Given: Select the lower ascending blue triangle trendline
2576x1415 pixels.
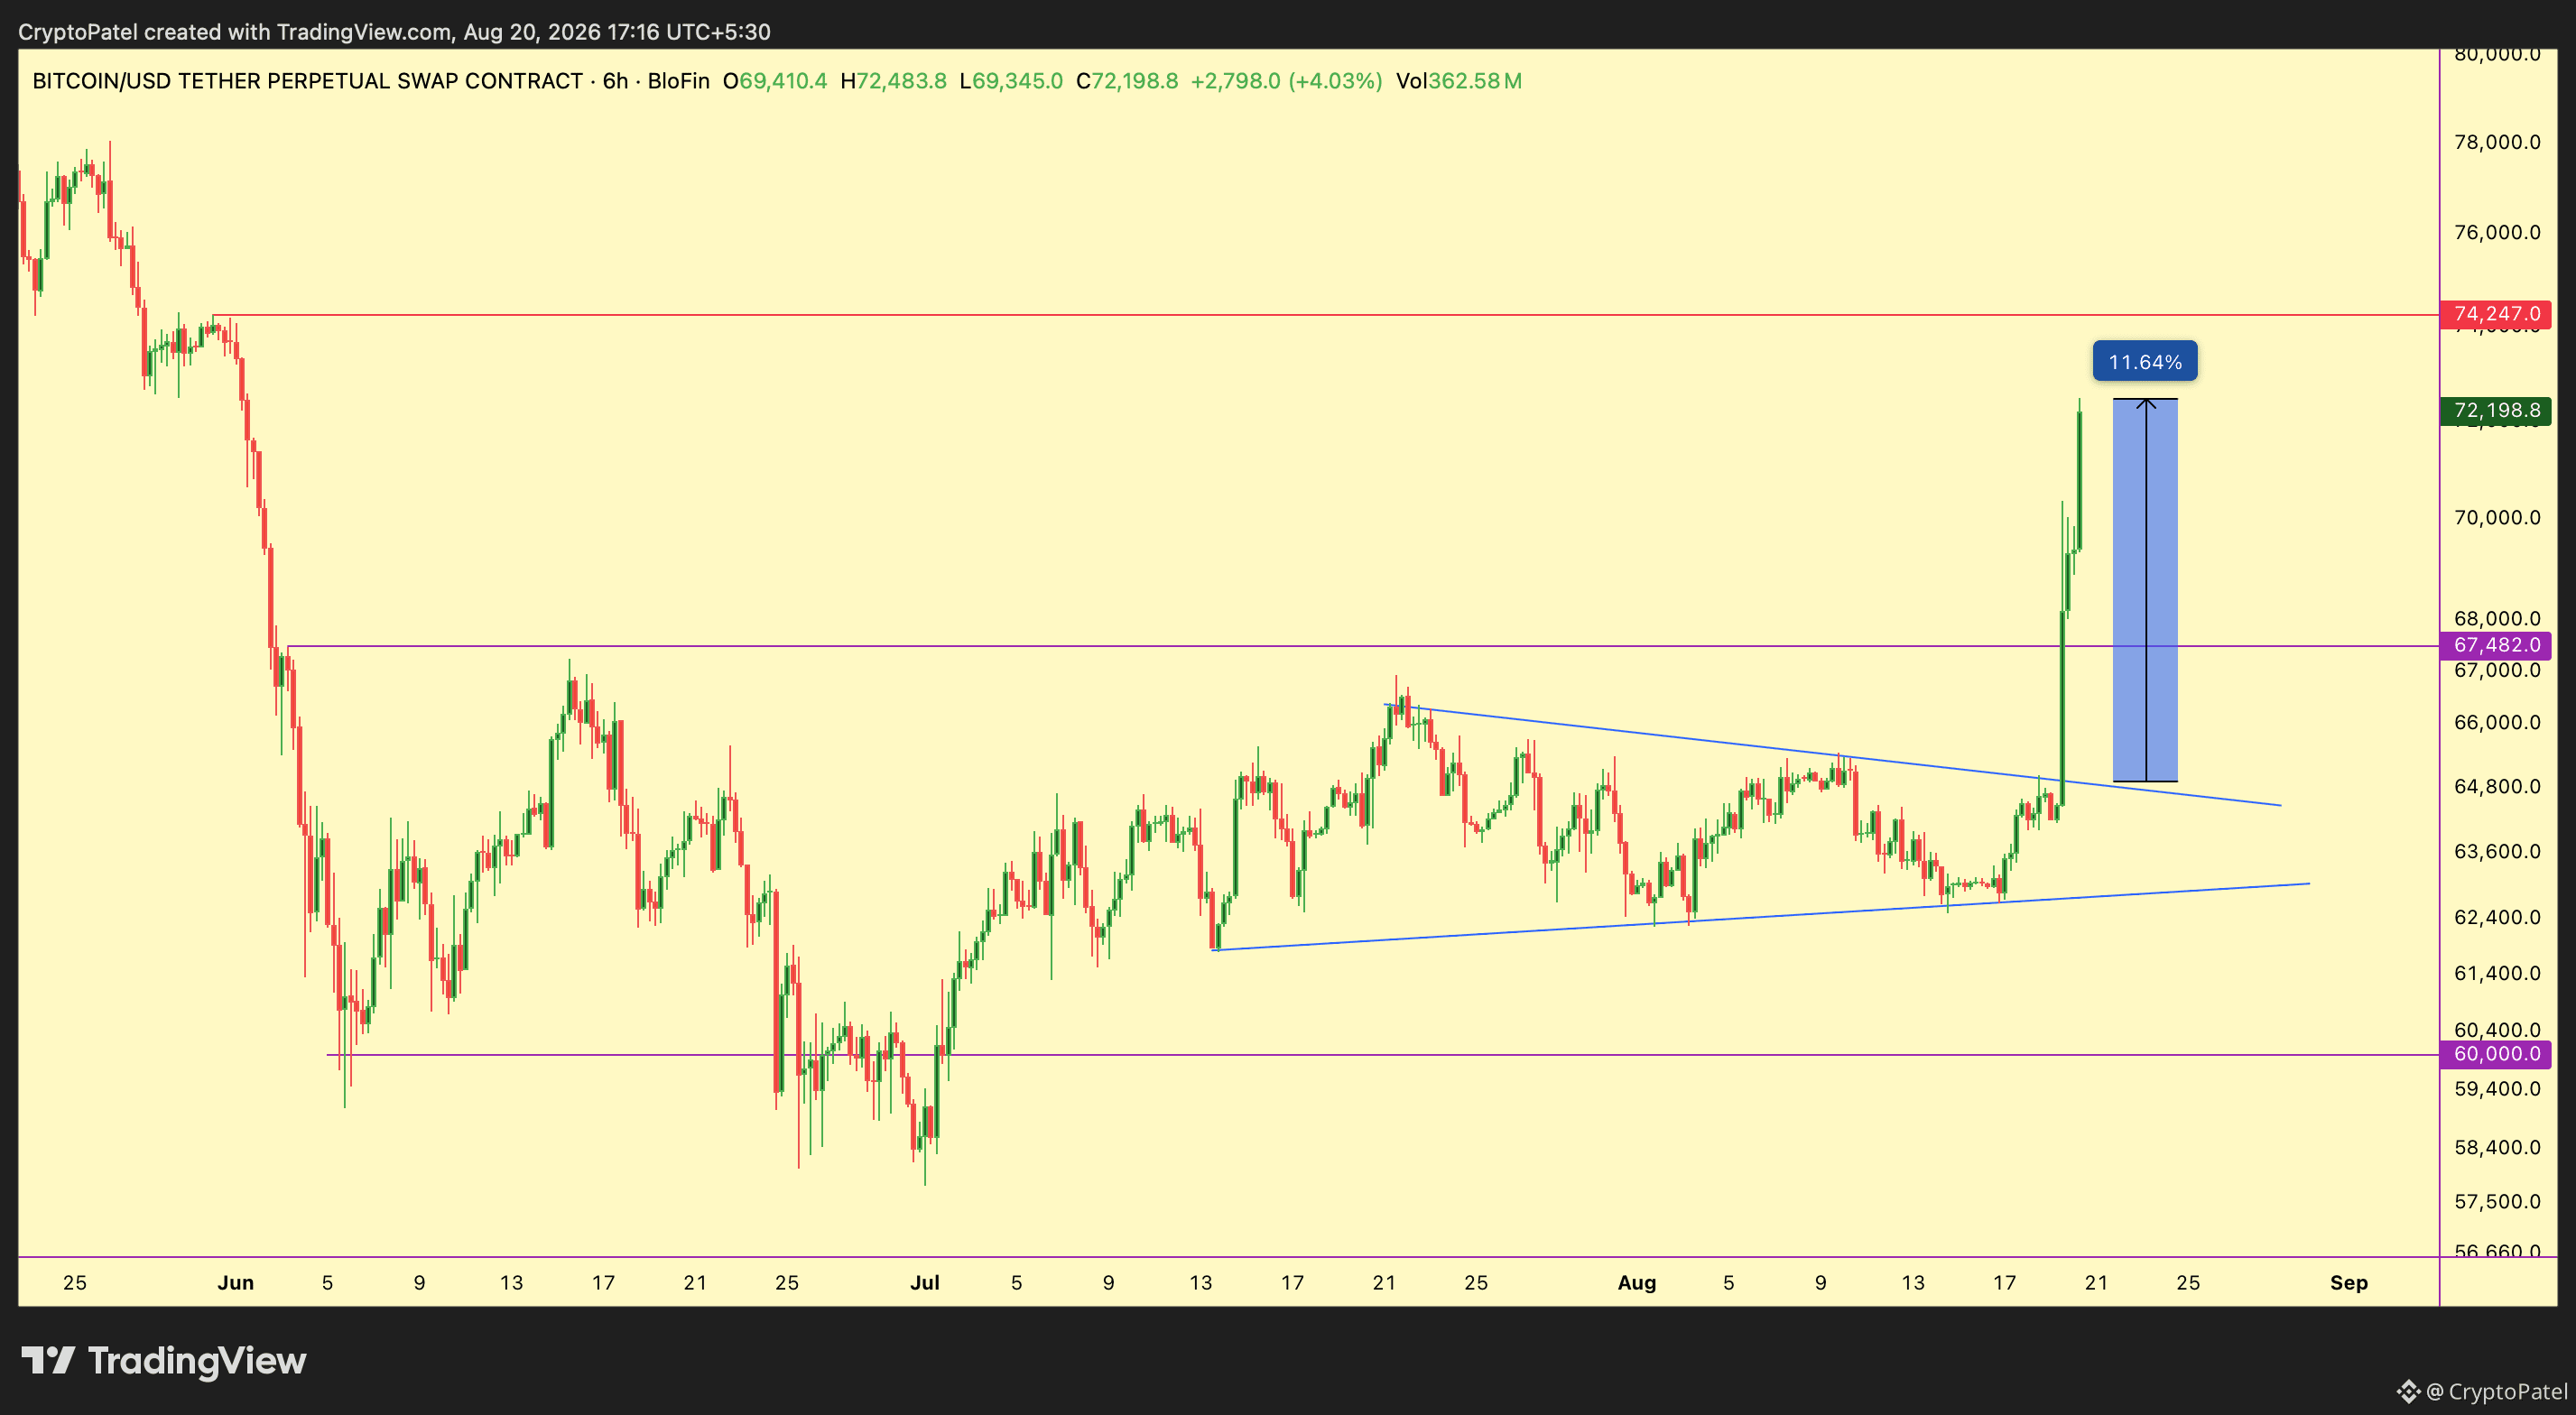Looking at the screenshot, I should [x=1760, y=917].
